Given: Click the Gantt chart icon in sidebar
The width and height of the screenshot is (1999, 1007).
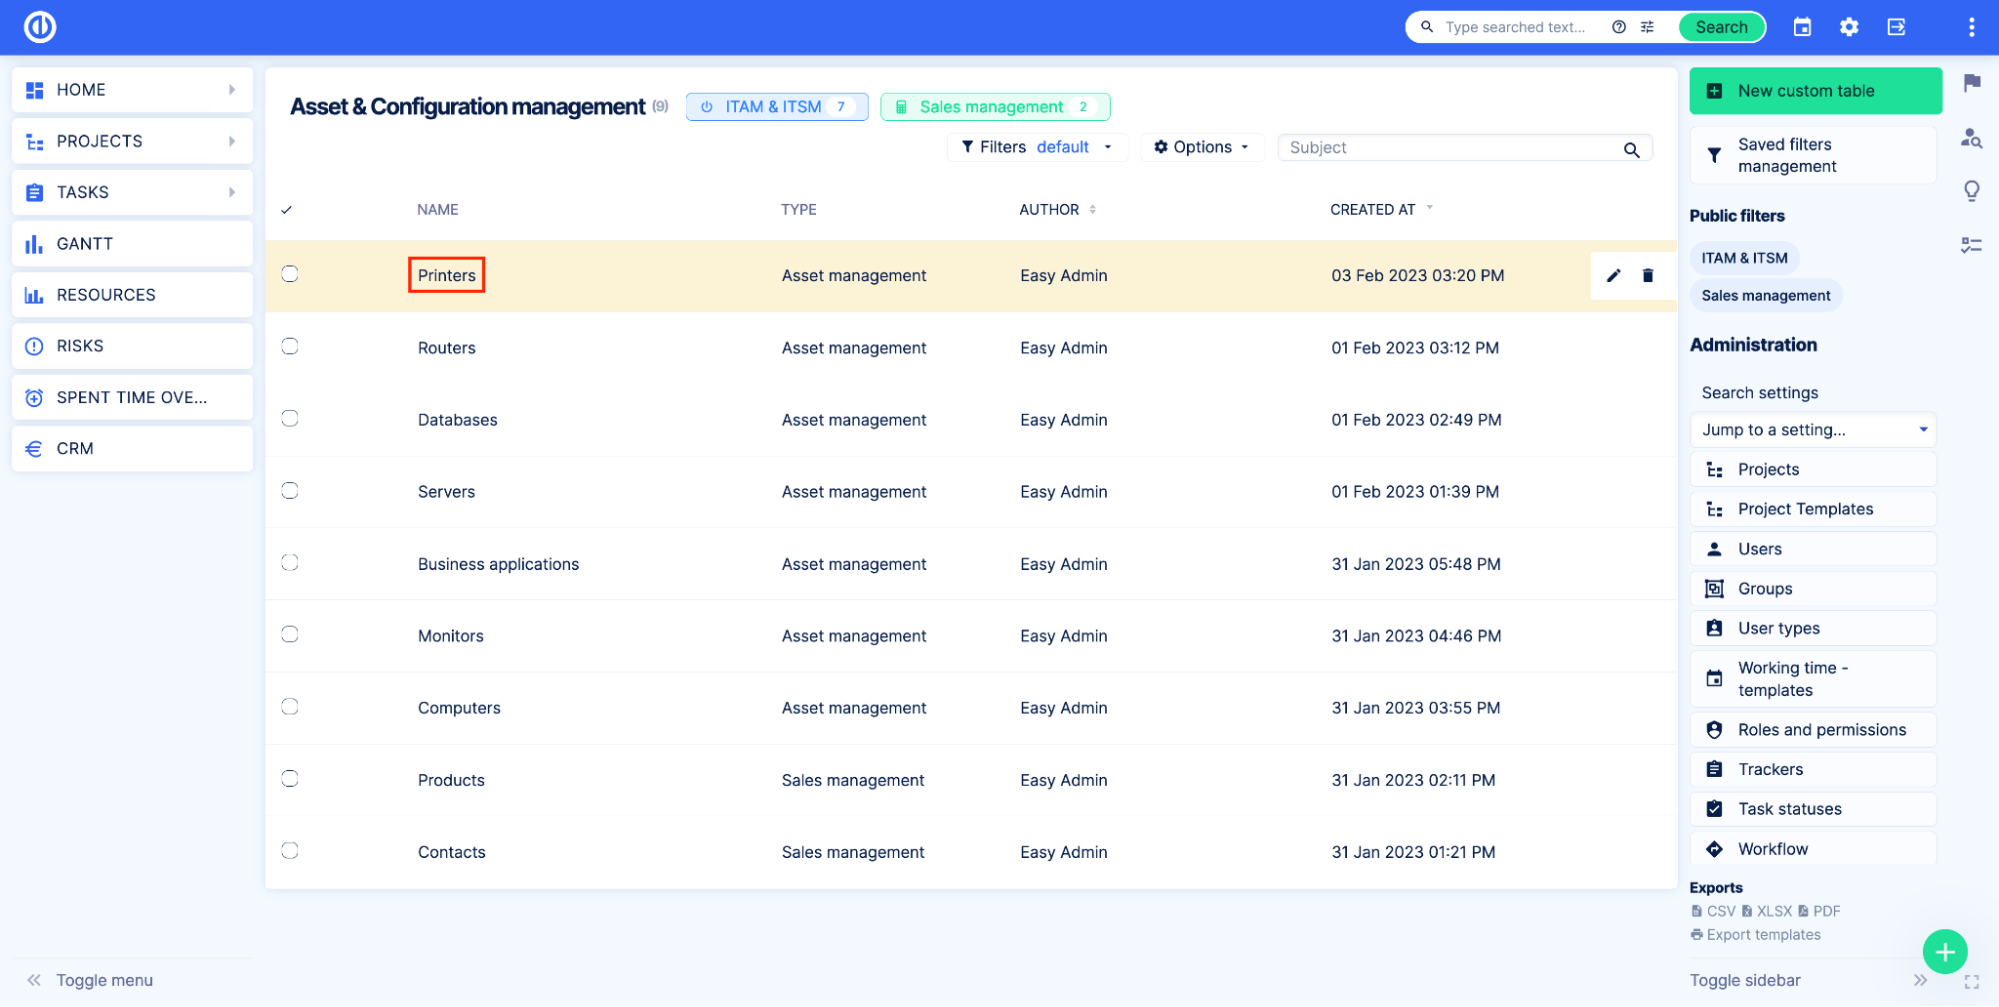Looking at the screenshot, I should 34,243.
